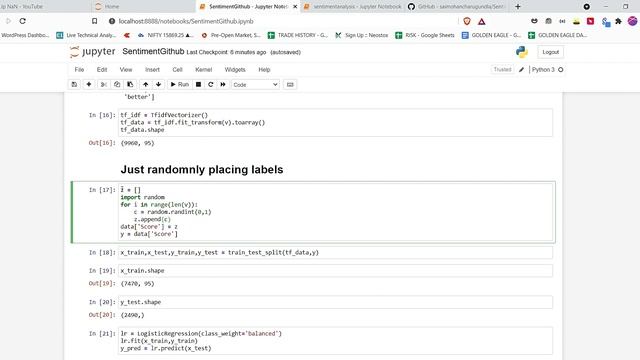This screenshot has height=360, width=640.
Task: Click inside cell In [17] code editor
Action: pyautogui.click(x=336, y=212)
